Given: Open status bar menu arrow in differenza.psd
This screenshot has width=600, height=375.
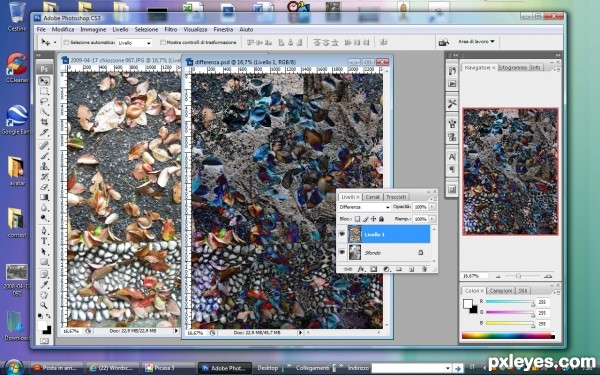Looking at the screenshot, I should [x=300, y=333].
